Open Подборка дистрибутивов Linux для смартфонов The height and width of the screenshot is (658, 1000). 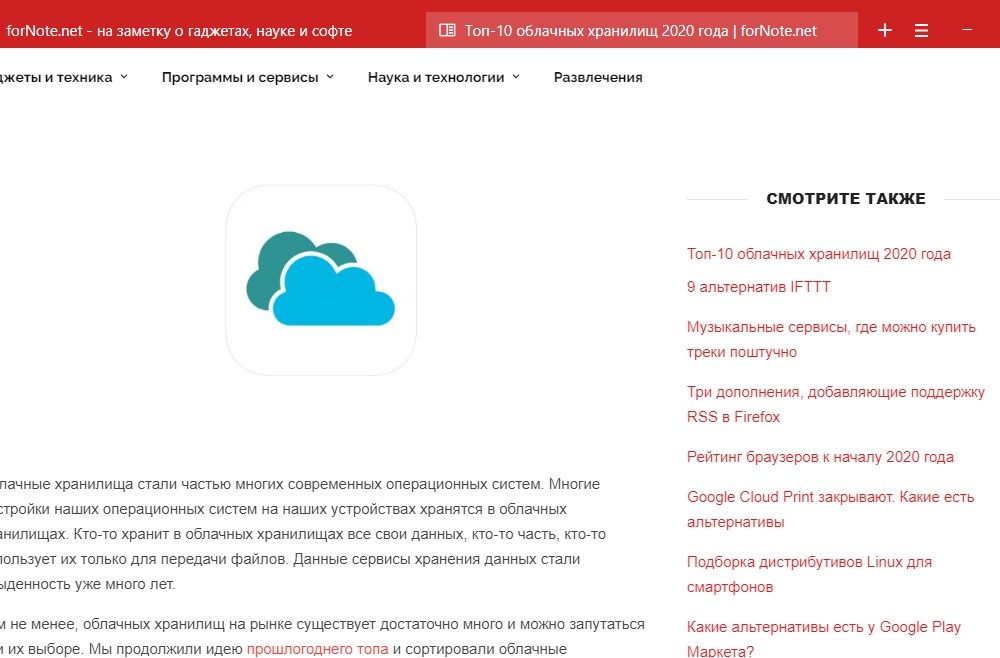tap(808, 562)
